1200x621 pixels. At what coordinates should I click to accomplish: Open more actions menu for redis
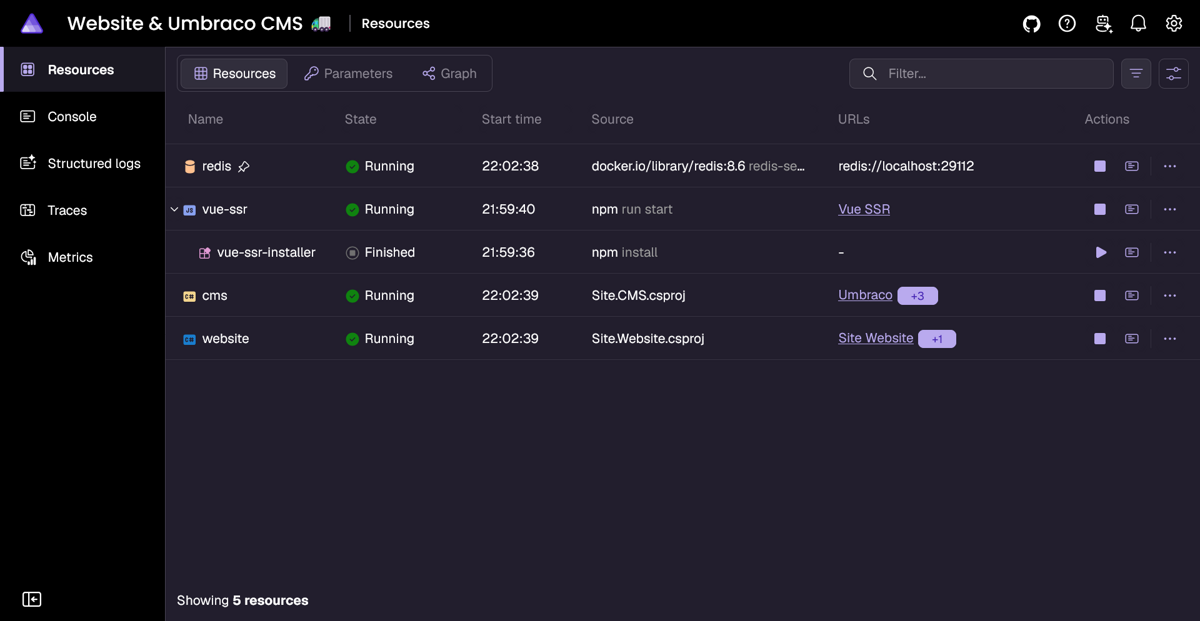coord(1170,166)
